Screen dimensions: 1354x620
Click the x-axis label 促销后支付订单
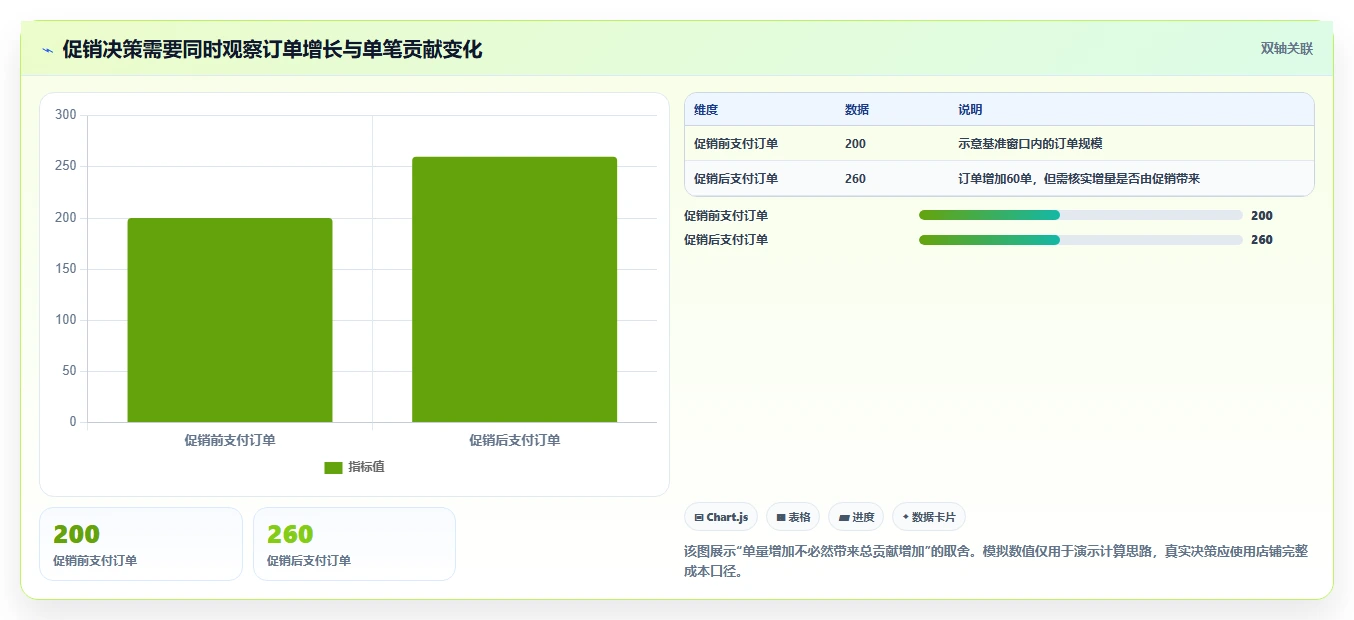point(514,440)
